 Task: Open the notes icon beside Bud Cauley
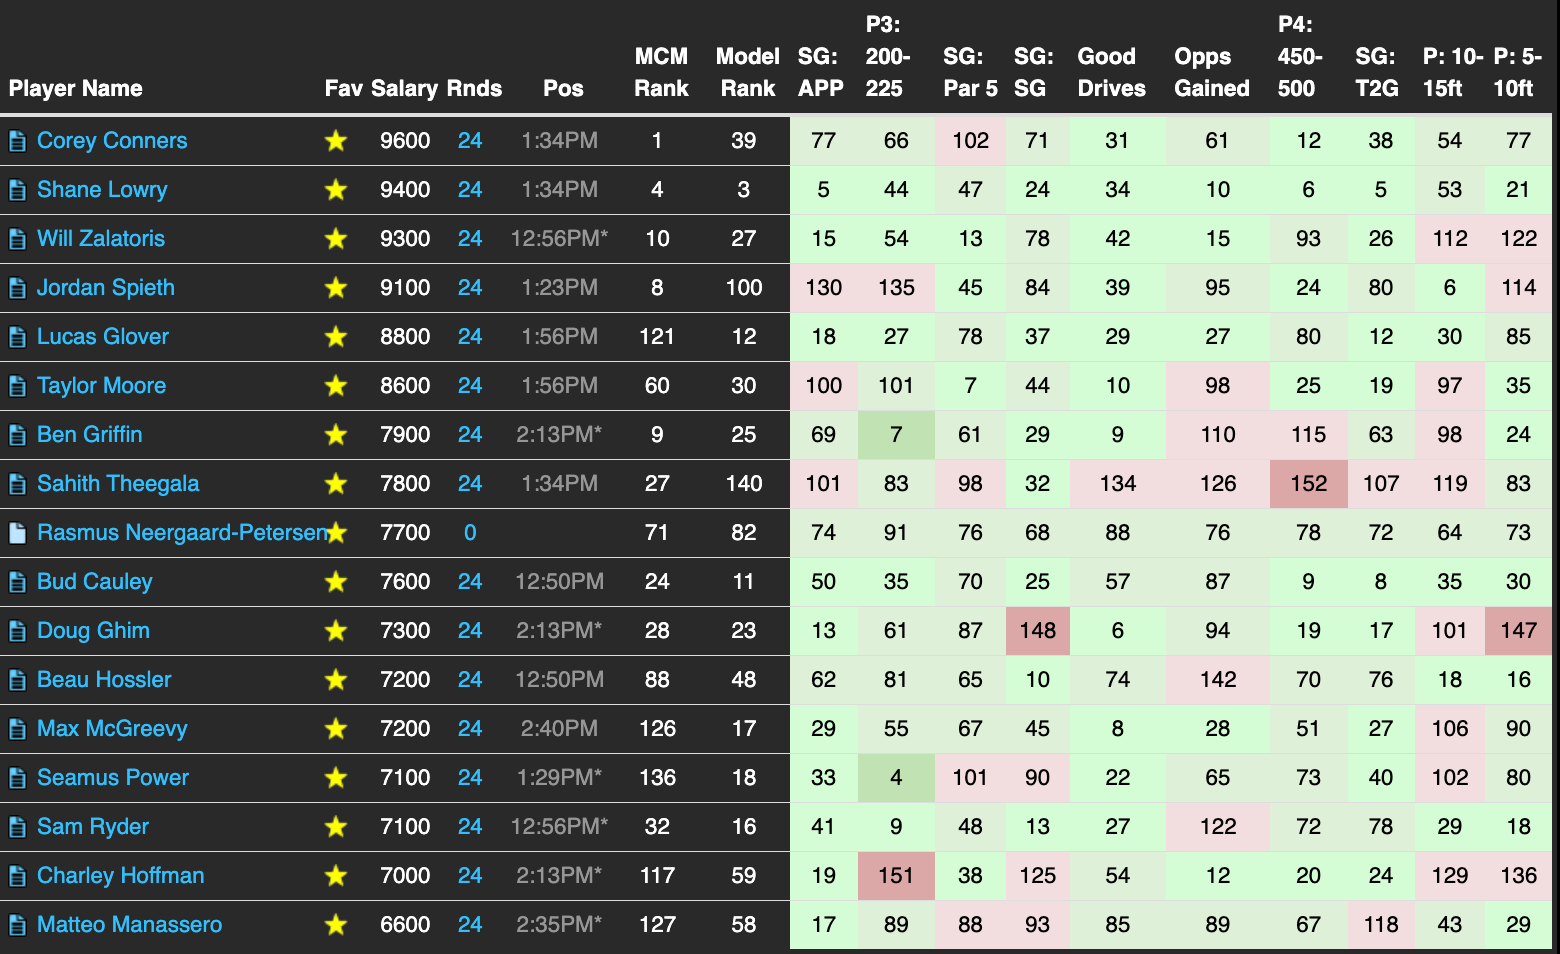pyautogui.click(x=17, y=582)
